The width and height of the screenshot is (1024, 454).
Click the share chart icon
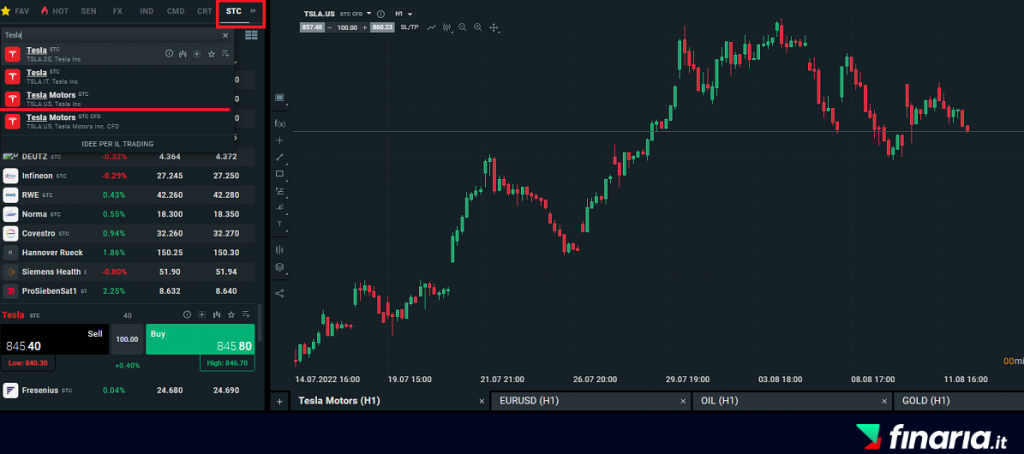(280, 293)
